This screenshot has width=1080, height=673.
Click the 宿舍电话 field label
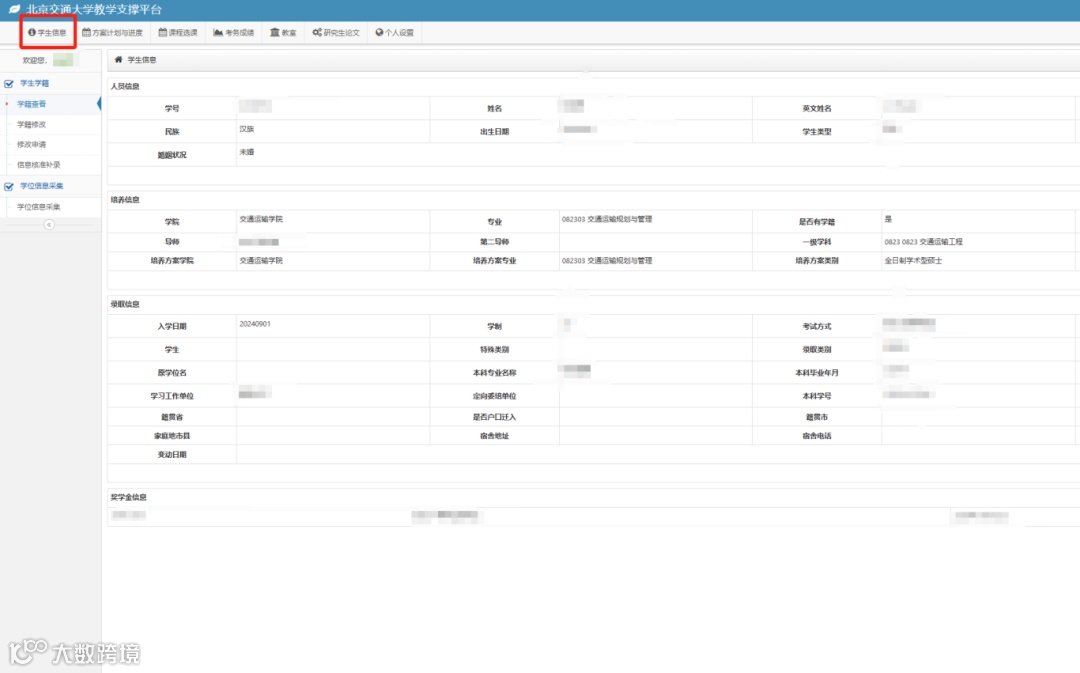pos(817,435)
